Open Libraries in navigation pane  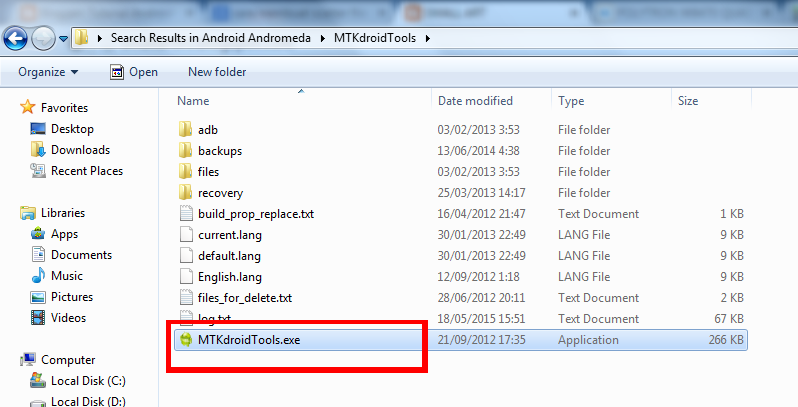pos(63,213)
